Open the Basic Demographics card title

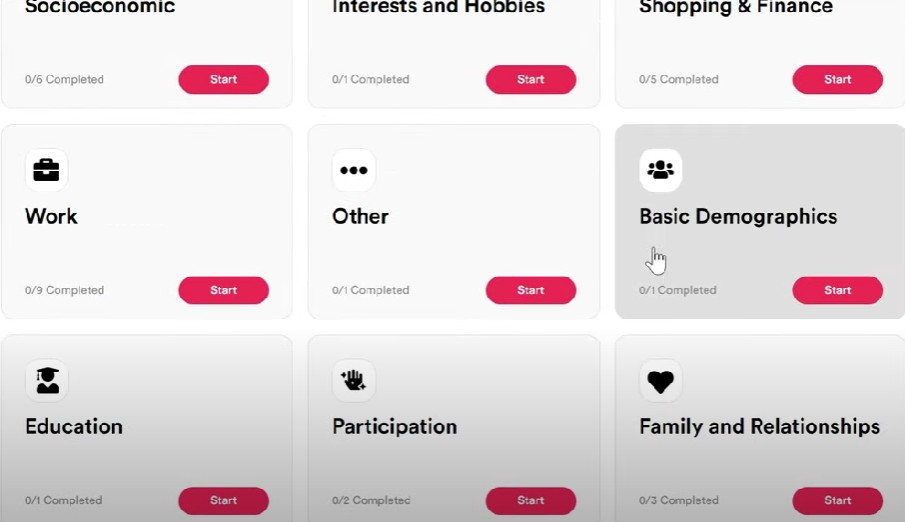[738, 217]
